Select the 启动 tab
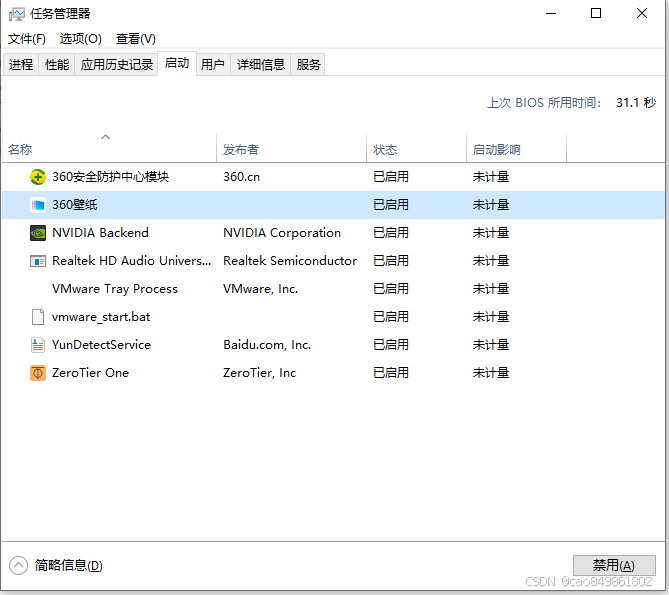This screenshot has width=669, height=595. coord(177,63)
